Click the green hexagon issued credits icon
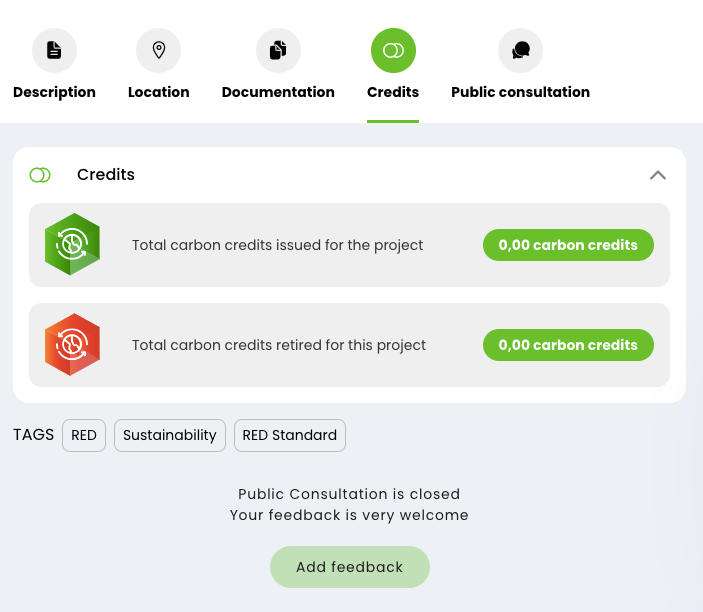 click(72, 244)
